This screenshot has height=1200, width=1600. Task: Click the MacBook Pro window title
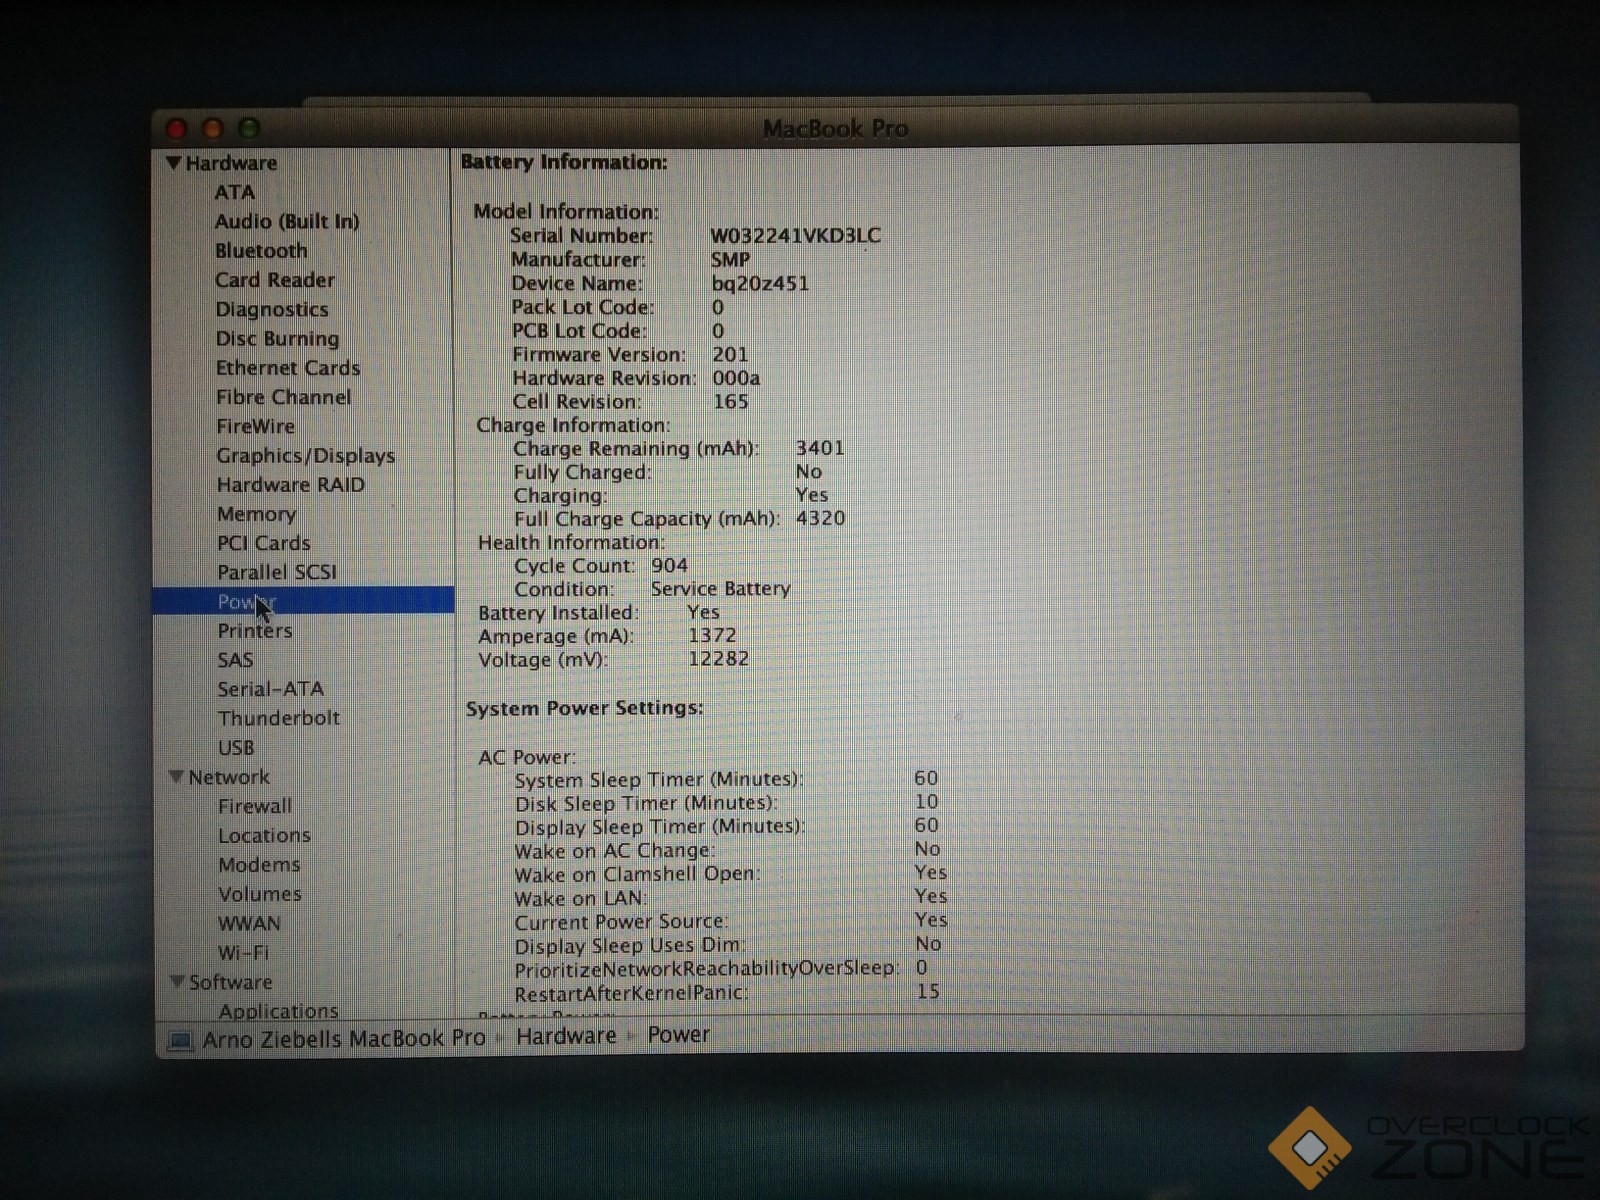point(835,128)
